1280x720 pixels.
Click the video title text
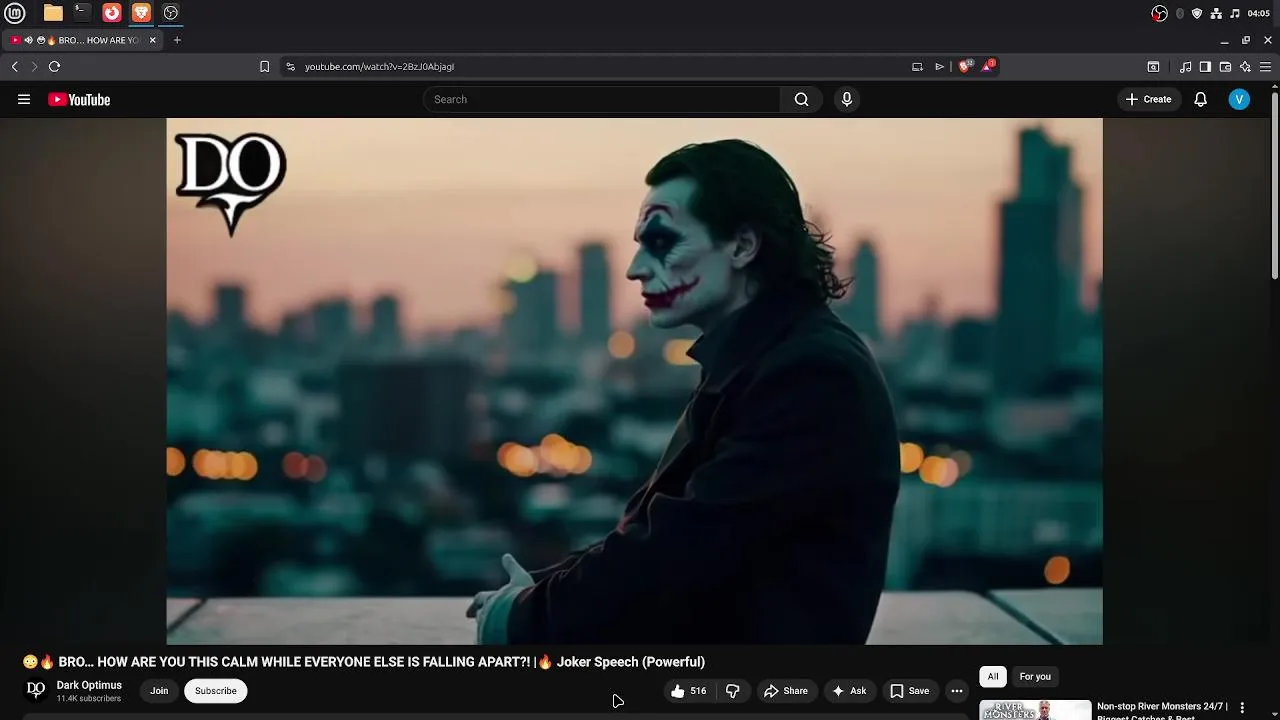pos(364,662)
